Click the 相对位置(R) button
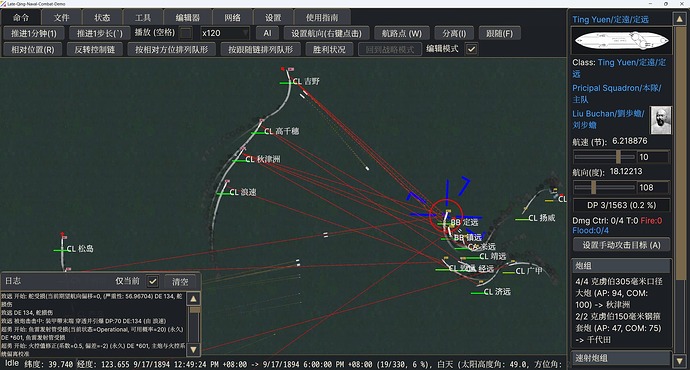The image size is (690, 370). tap(33, 49)
